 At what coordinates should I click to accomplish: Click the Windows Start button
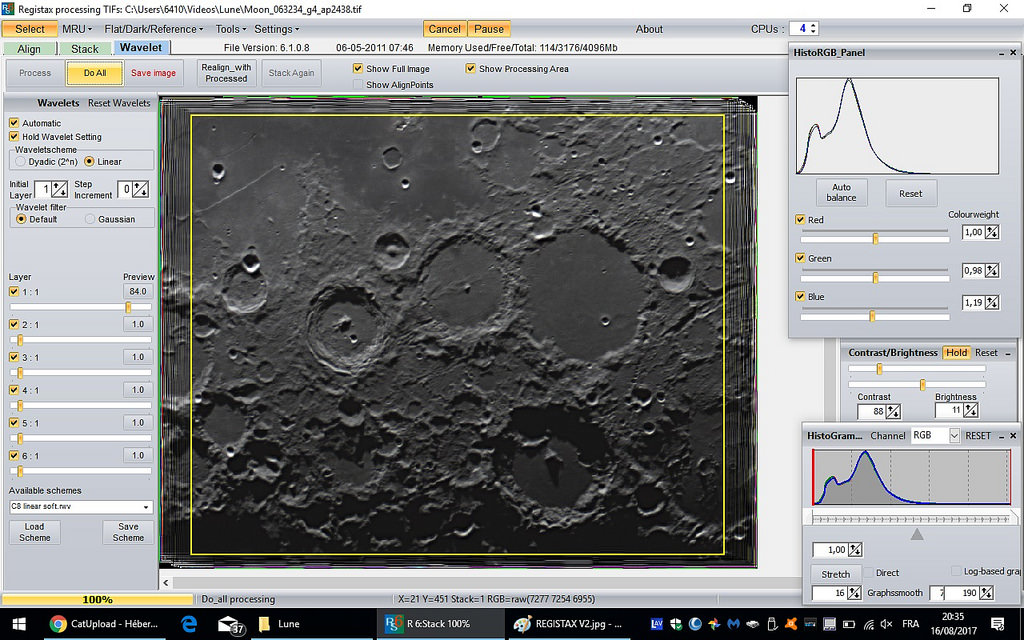[17, 624]
